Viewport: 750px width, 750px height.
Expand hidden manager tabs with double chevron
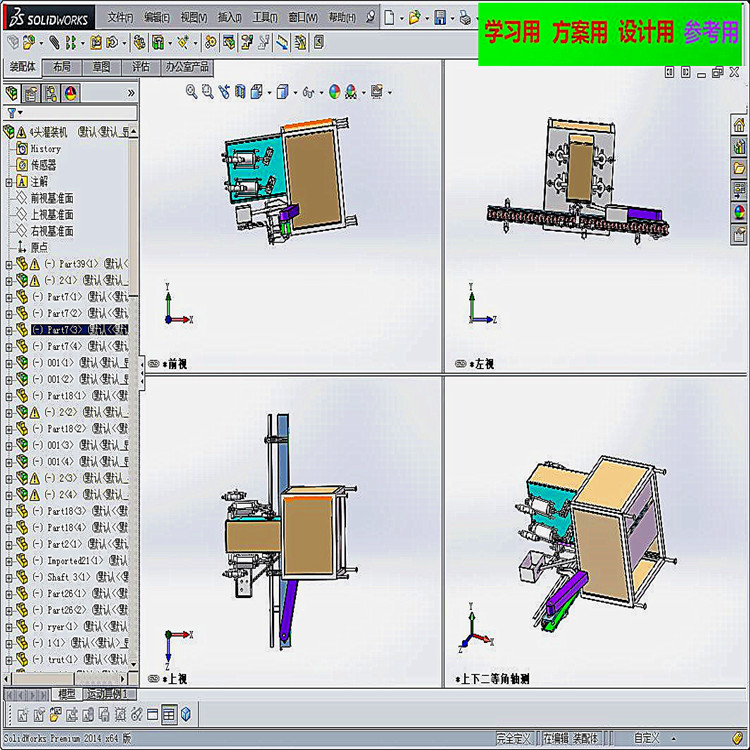point(131,93)
